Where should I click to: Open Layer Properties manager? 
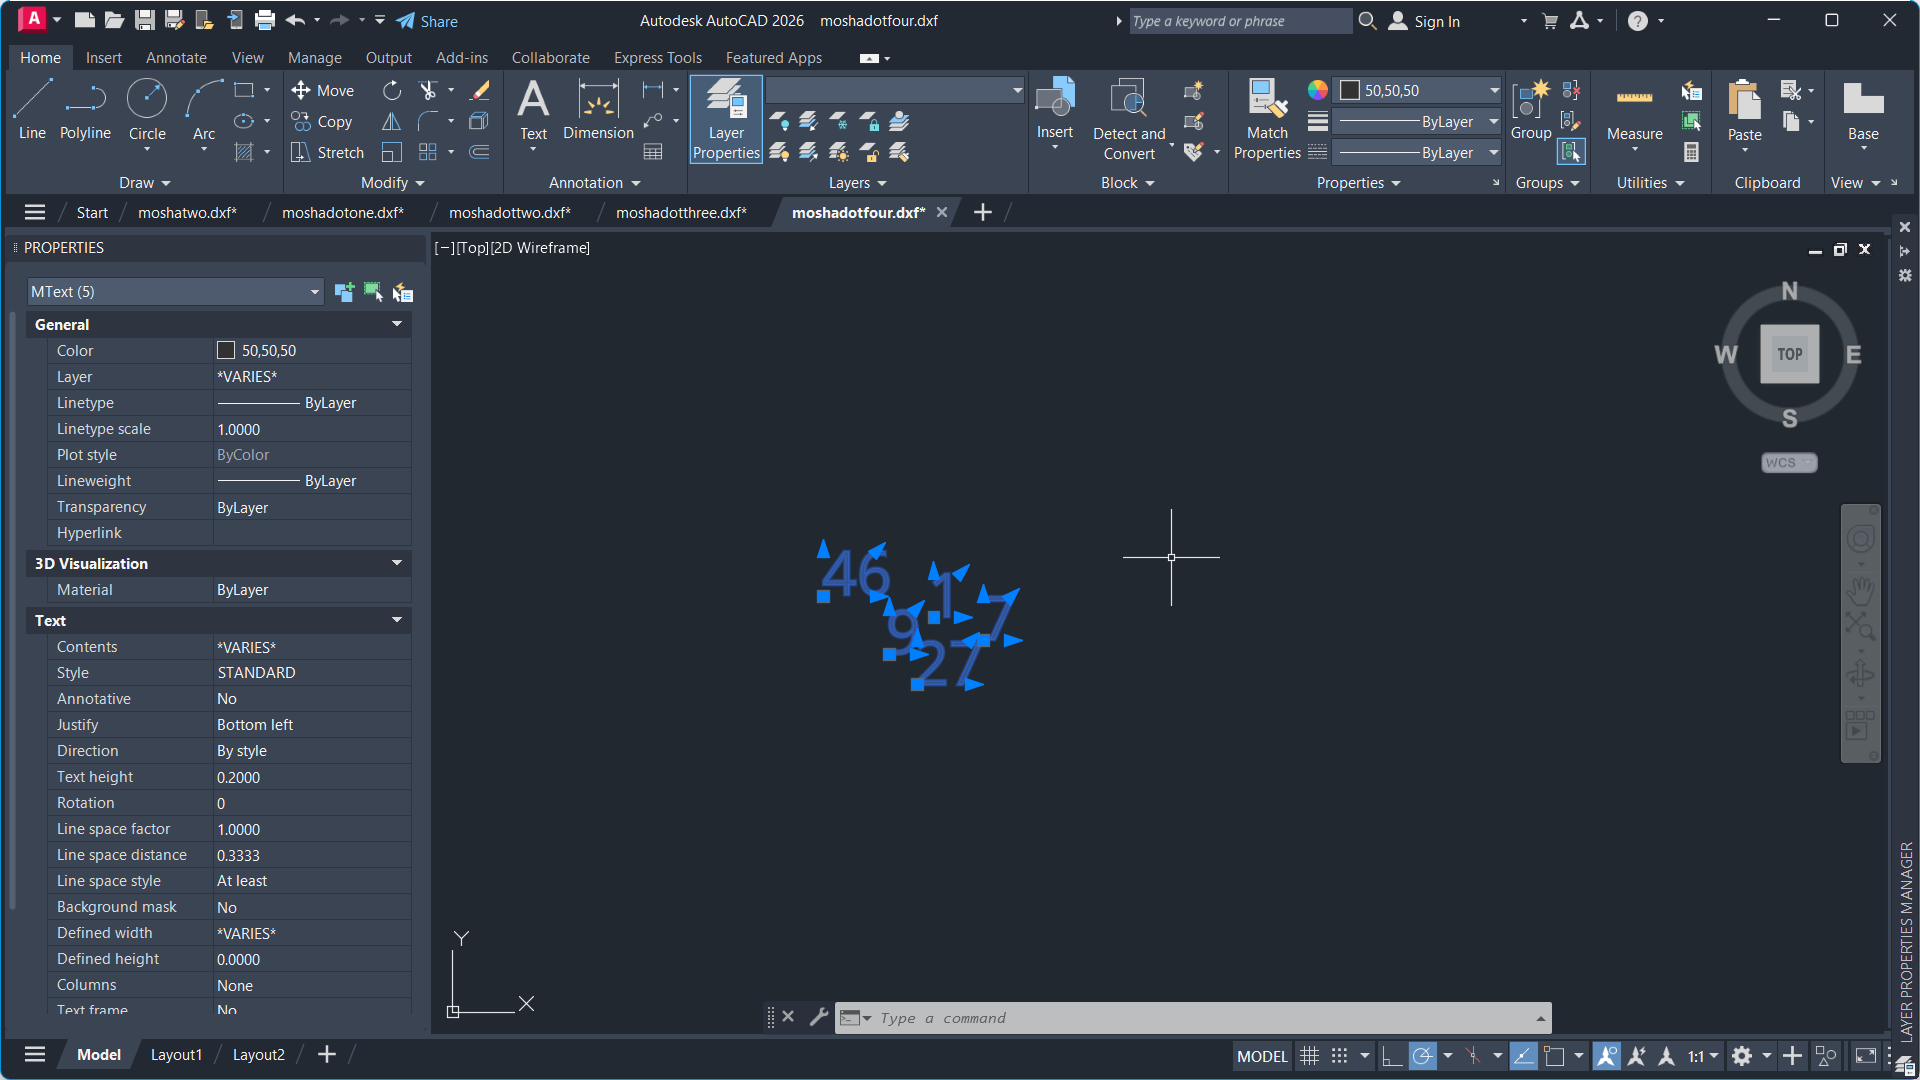tap(726, 119)
